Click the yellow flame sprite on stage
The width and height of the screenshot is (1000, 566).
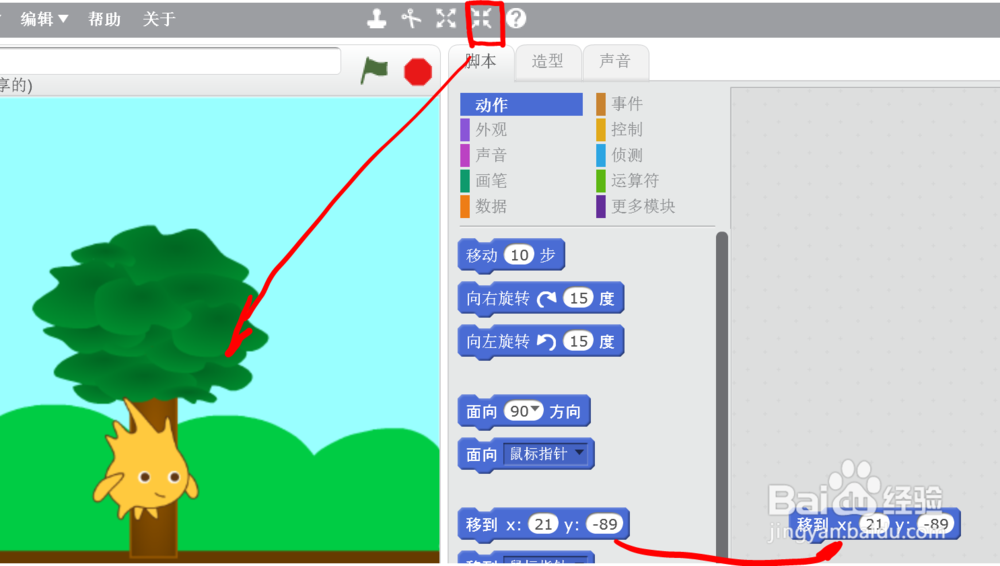point(145,461)
